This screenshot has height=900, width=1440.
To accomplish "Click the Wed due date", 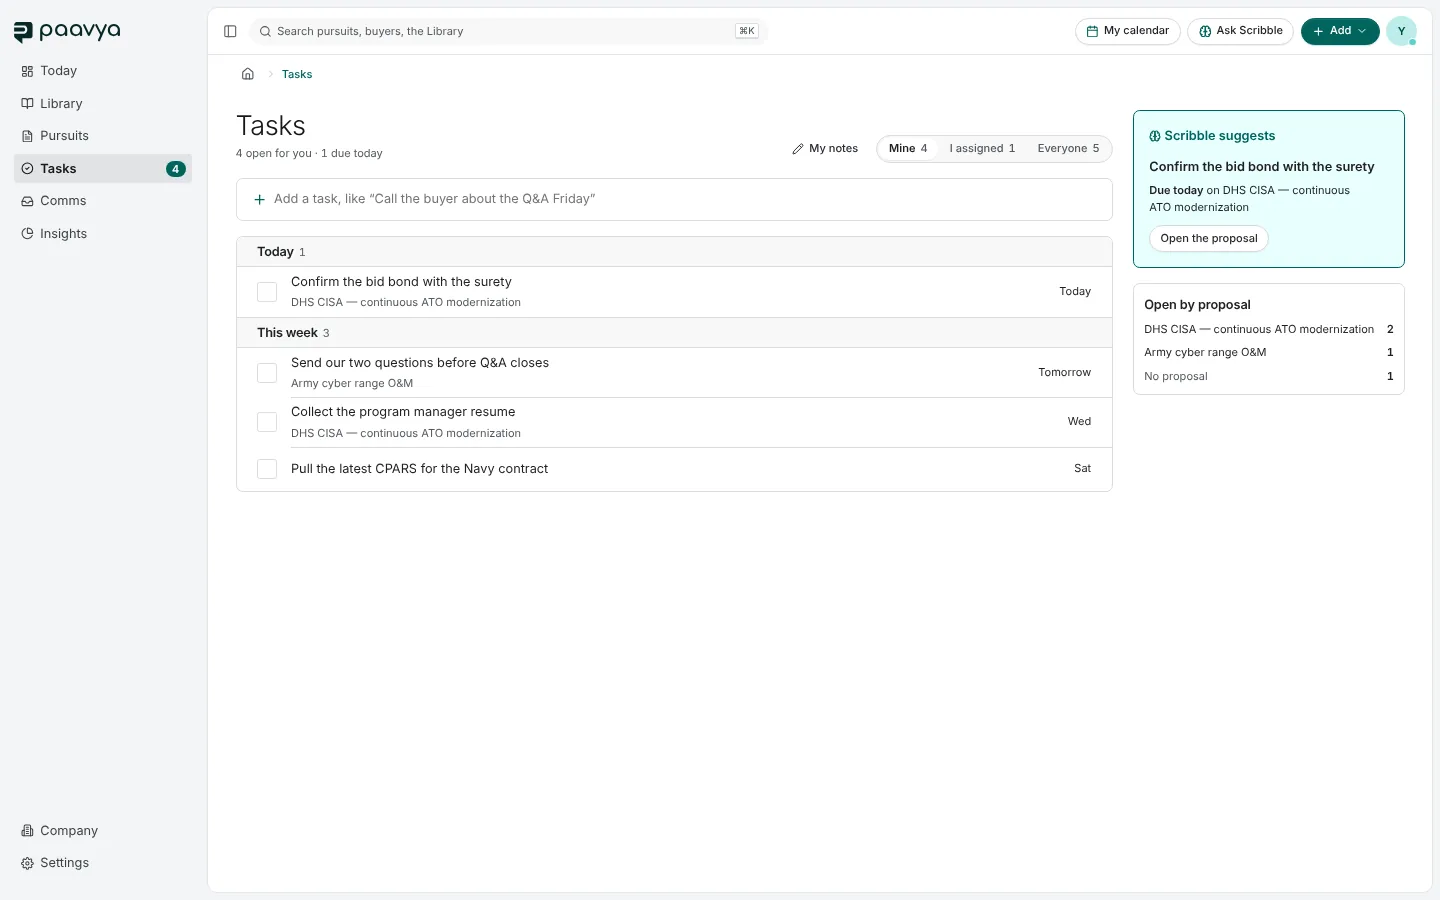I will tap(1079, 421).
